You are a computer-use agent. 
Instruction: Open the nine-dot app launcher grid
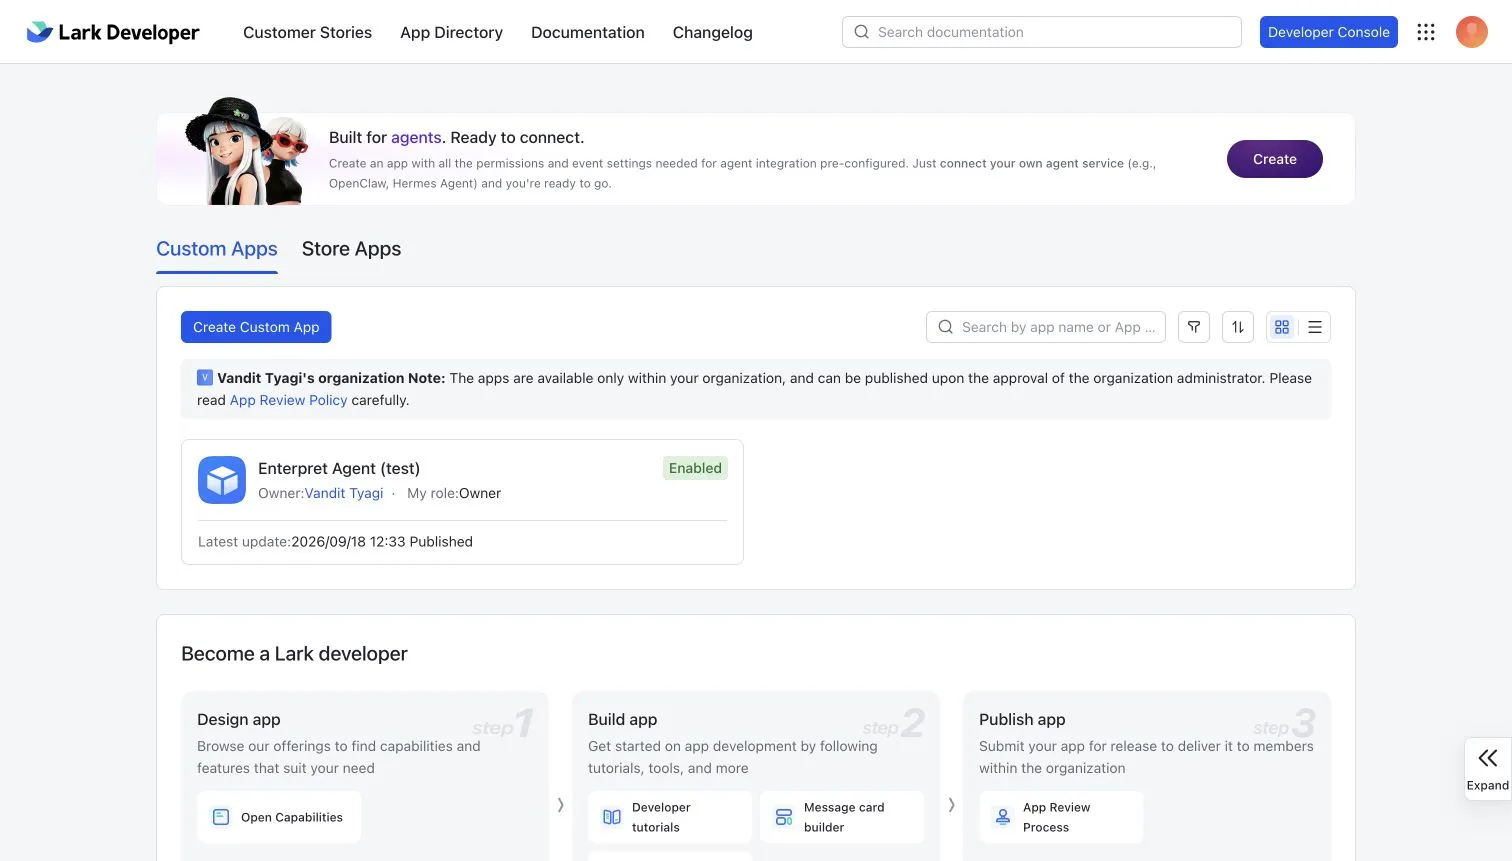click(x=1426, y=32)
